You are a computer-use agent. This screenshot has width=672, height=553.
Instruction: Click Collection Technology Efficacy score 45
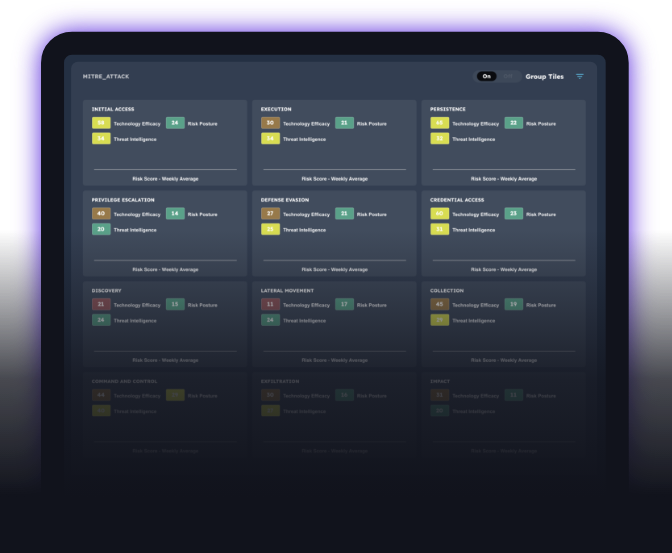440,304
